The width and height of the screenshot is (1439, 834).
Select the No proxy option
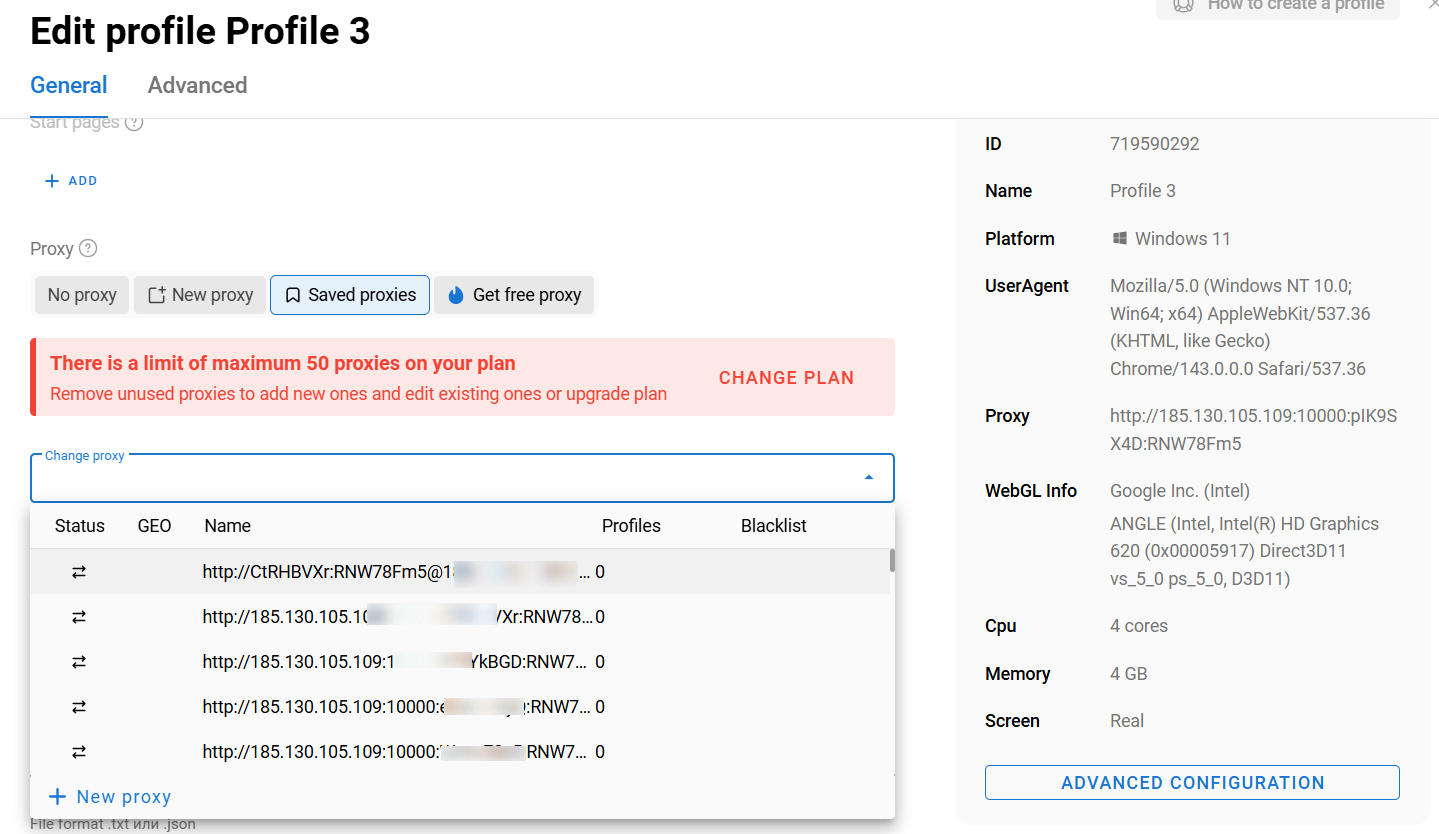tap(82, 295)
